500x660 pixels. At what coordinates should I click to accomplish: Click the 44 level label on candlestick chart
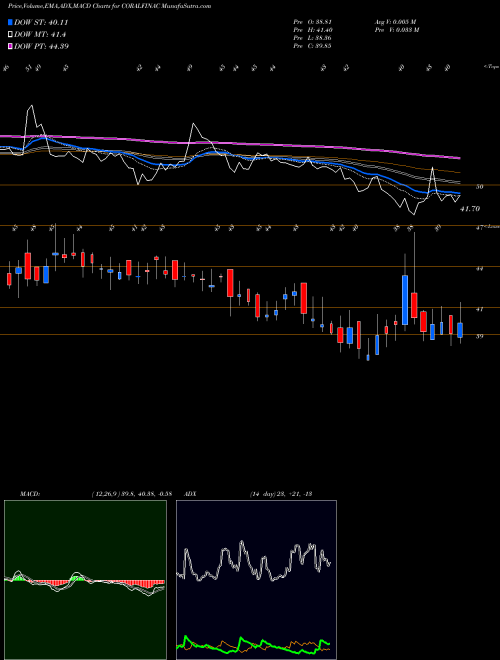[x=479, y=268]
